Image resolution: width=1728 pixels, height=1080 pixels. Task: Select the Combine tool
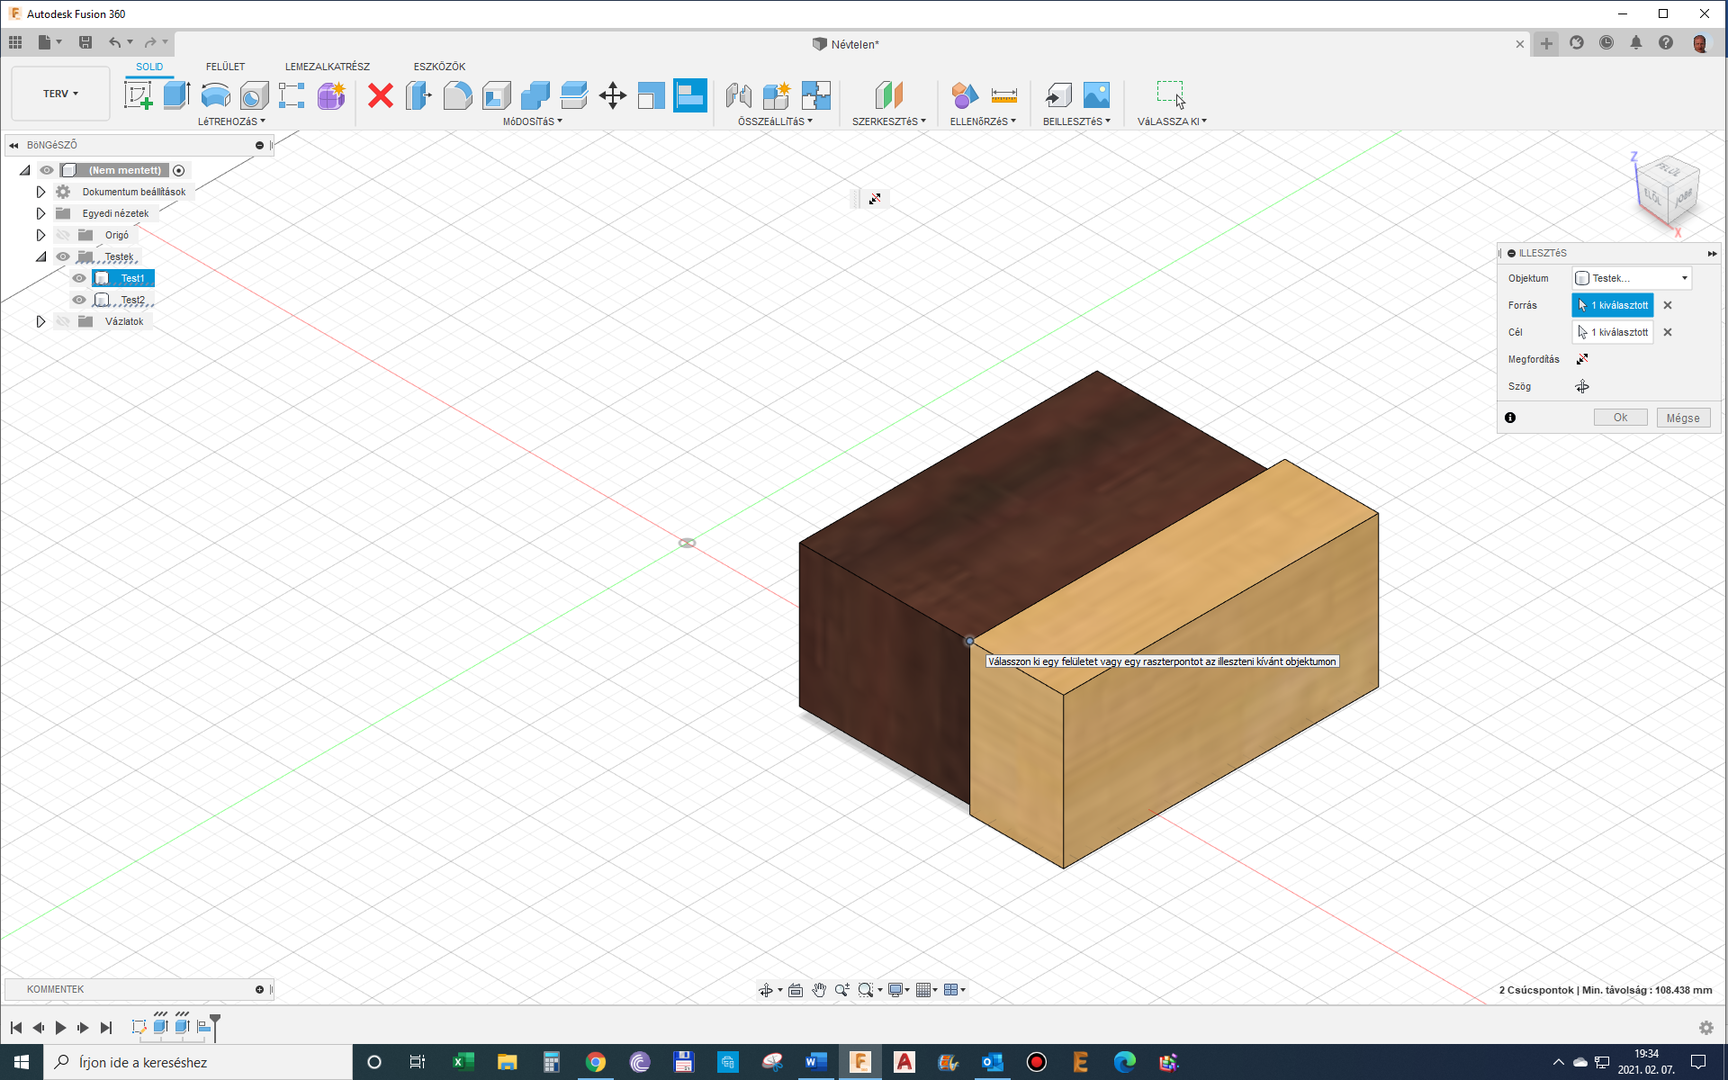(x=535, y=96)
